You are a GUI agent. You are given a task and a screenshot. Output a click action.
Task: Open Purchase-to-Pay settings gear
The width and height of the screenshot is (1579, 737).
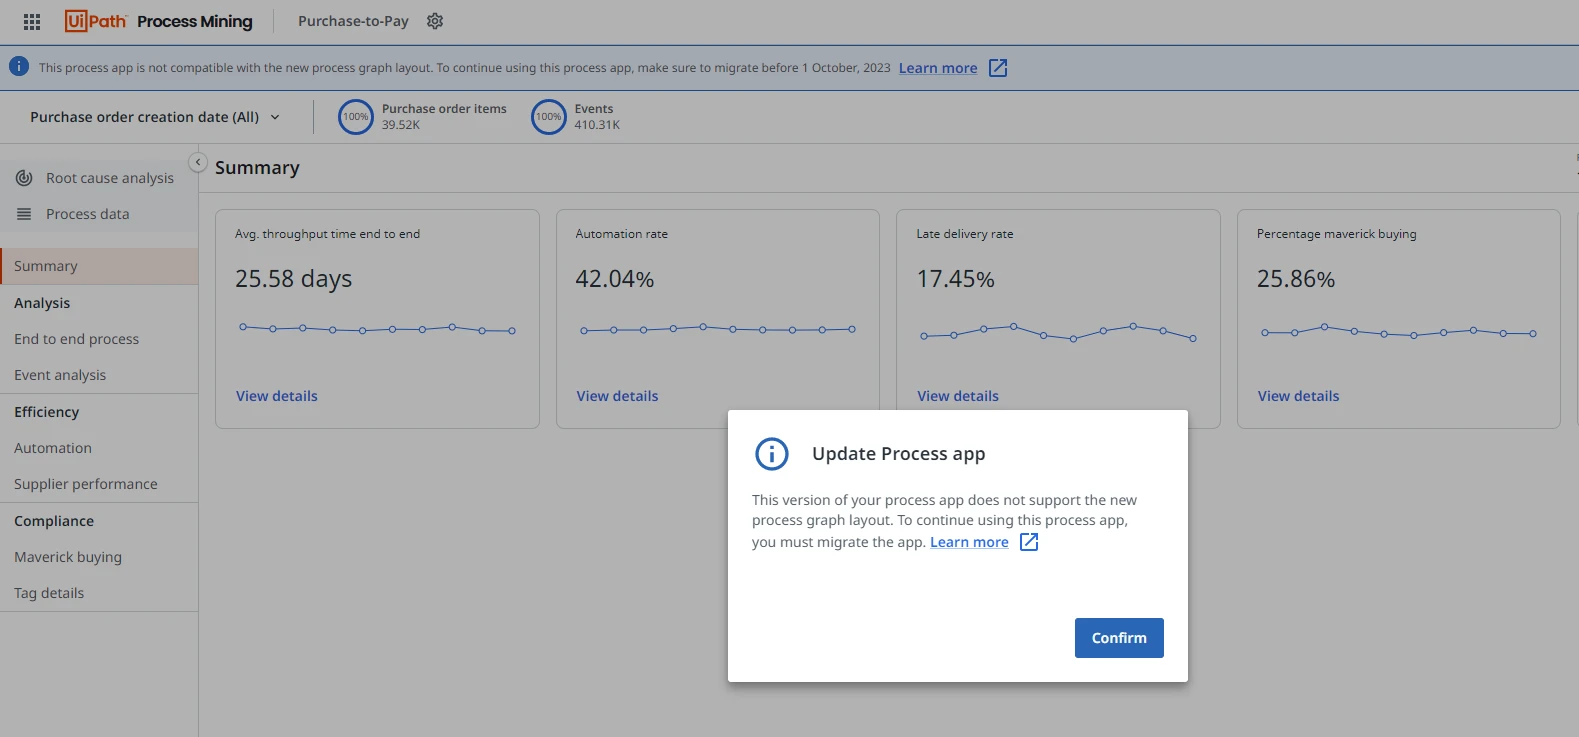[x=435, y=21]
